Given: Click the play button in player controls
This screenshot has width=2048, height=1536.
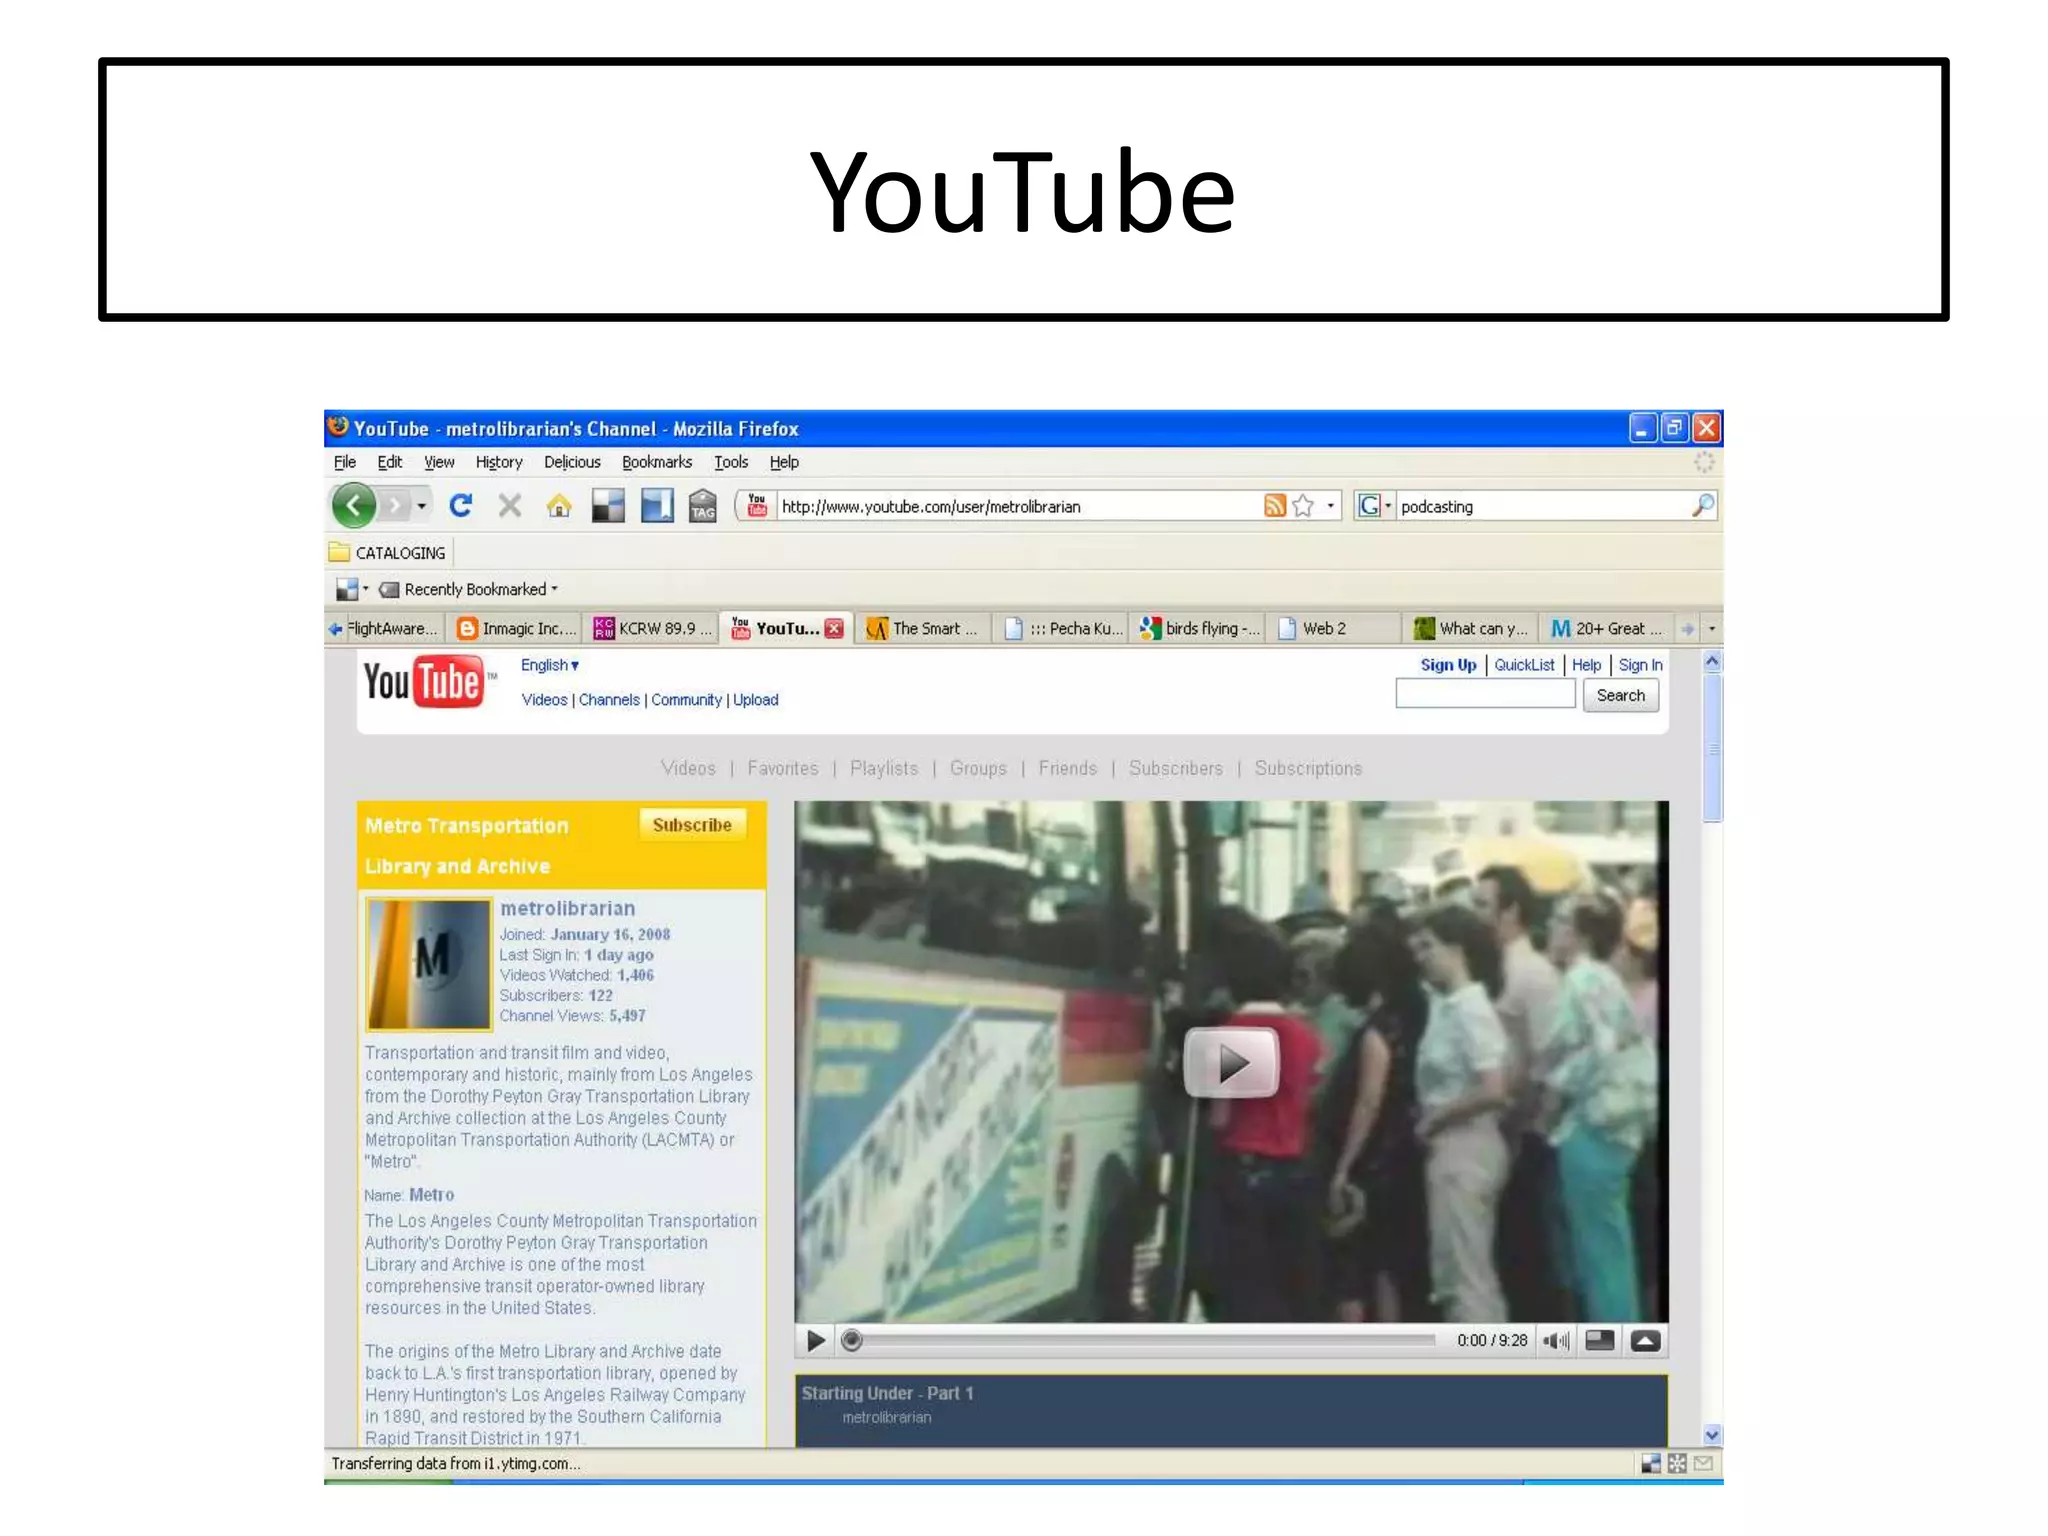Looking at the screenshot, I should 816,1341.
